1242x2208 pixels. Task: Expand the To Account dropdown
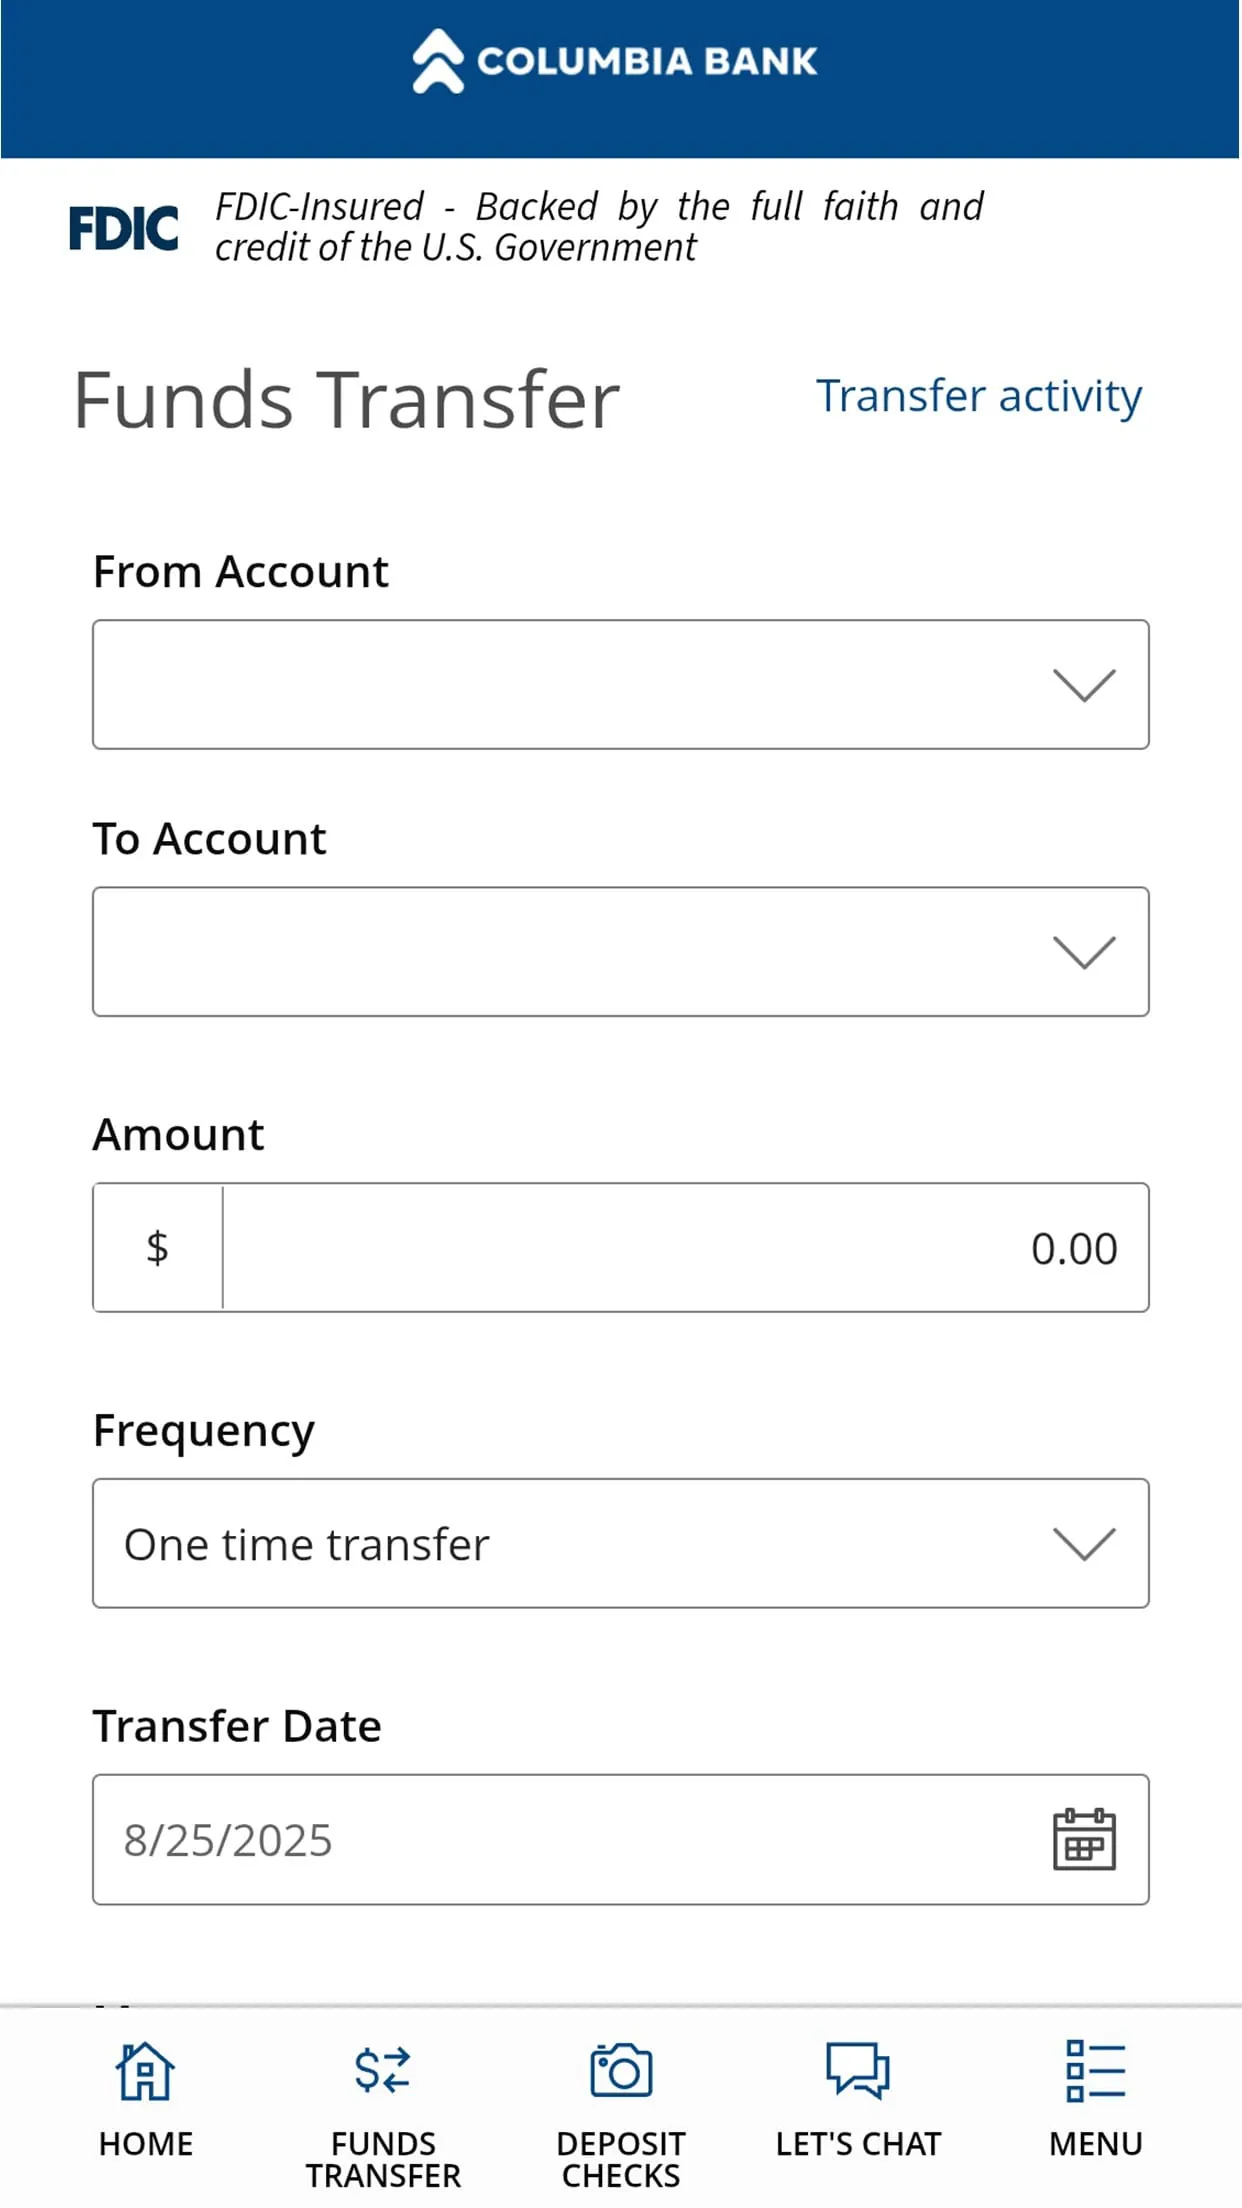pos(1084,952)
